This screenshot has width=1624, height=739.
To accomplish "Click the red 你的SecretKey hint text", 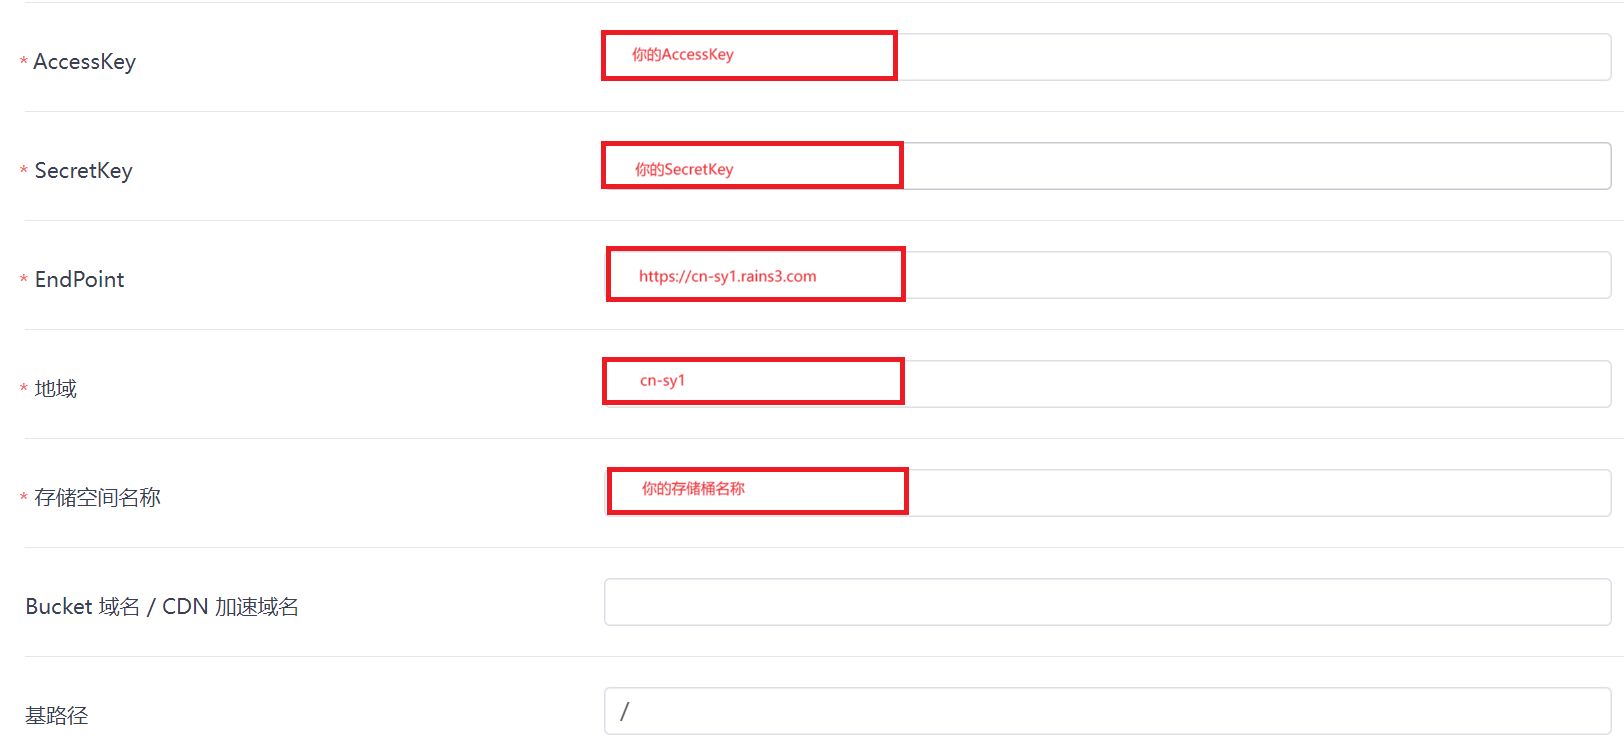I will (684, 170).
